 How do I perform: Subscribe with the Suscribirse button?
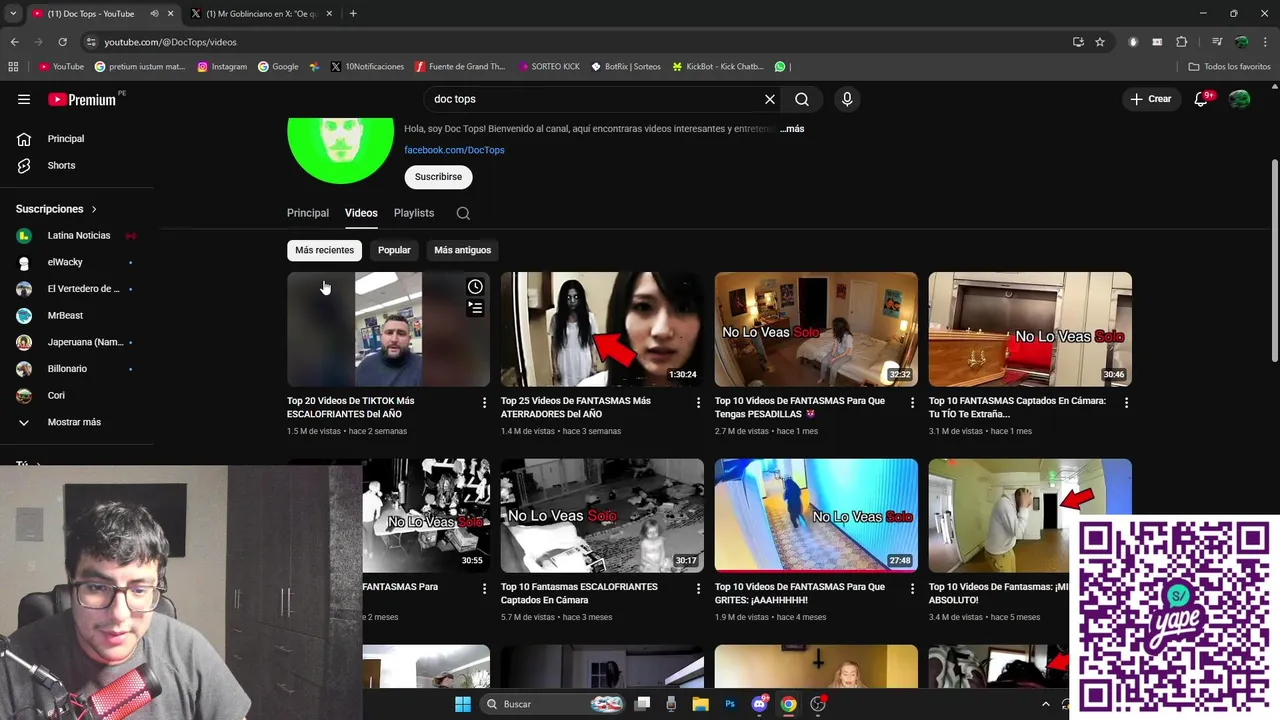coord(438,177)
